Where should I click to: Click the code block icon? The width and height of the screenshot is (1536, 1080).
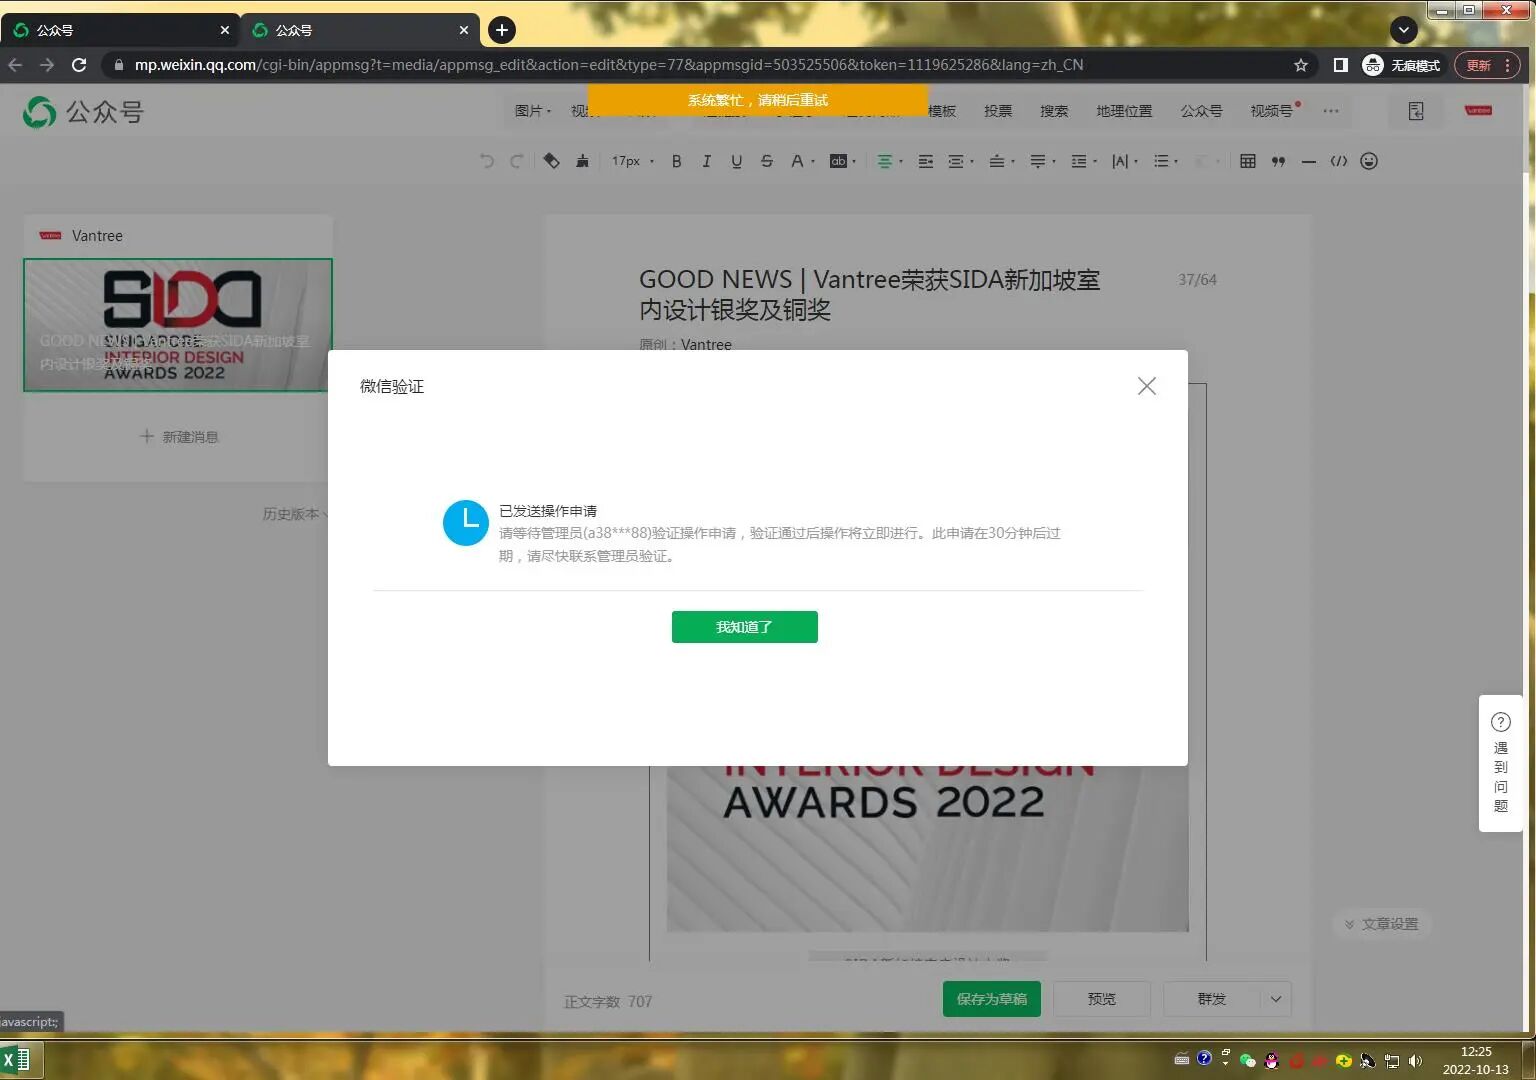(x=1339, y=161)
